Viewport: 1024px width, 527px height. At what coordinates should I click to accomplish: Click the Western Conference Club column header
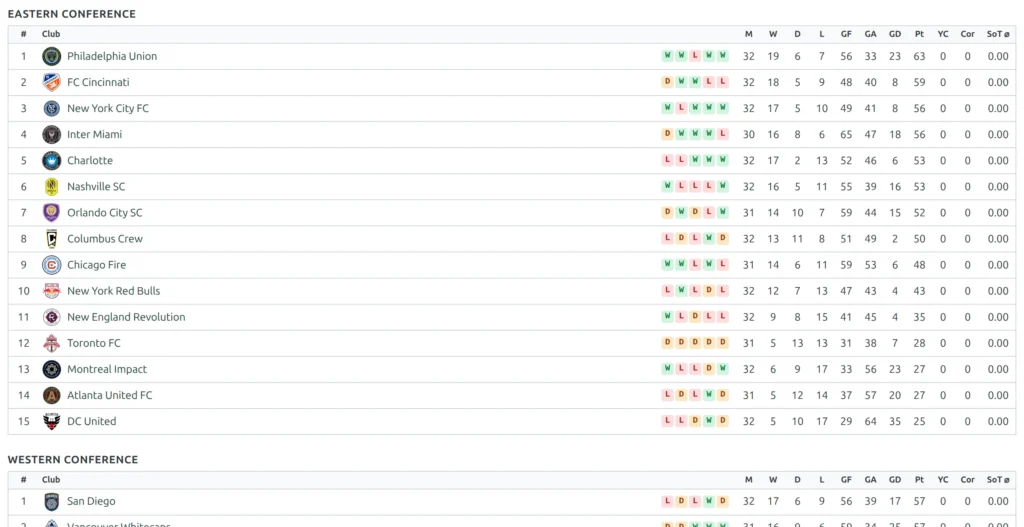pyautogui.click(x=51, y=480)
